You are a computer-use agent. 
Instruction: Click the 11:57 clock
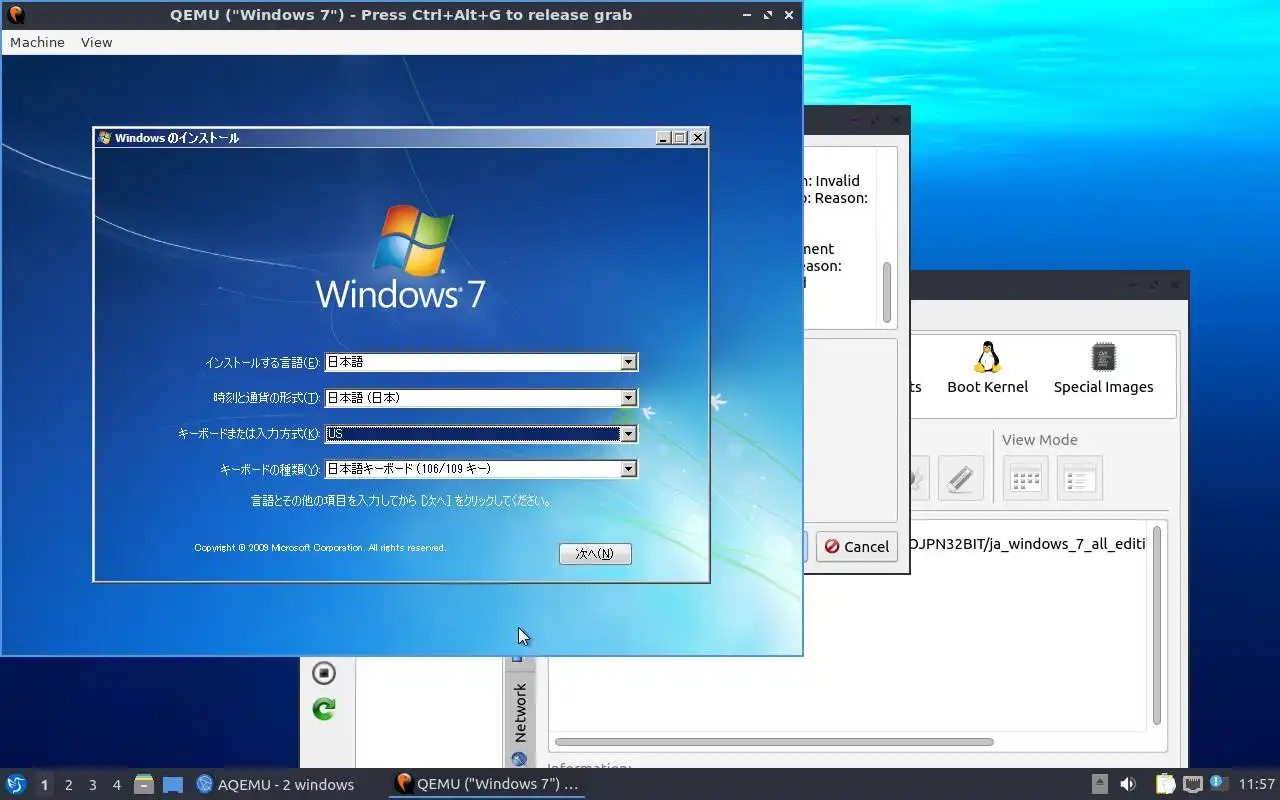click(x=1257, y=784)
